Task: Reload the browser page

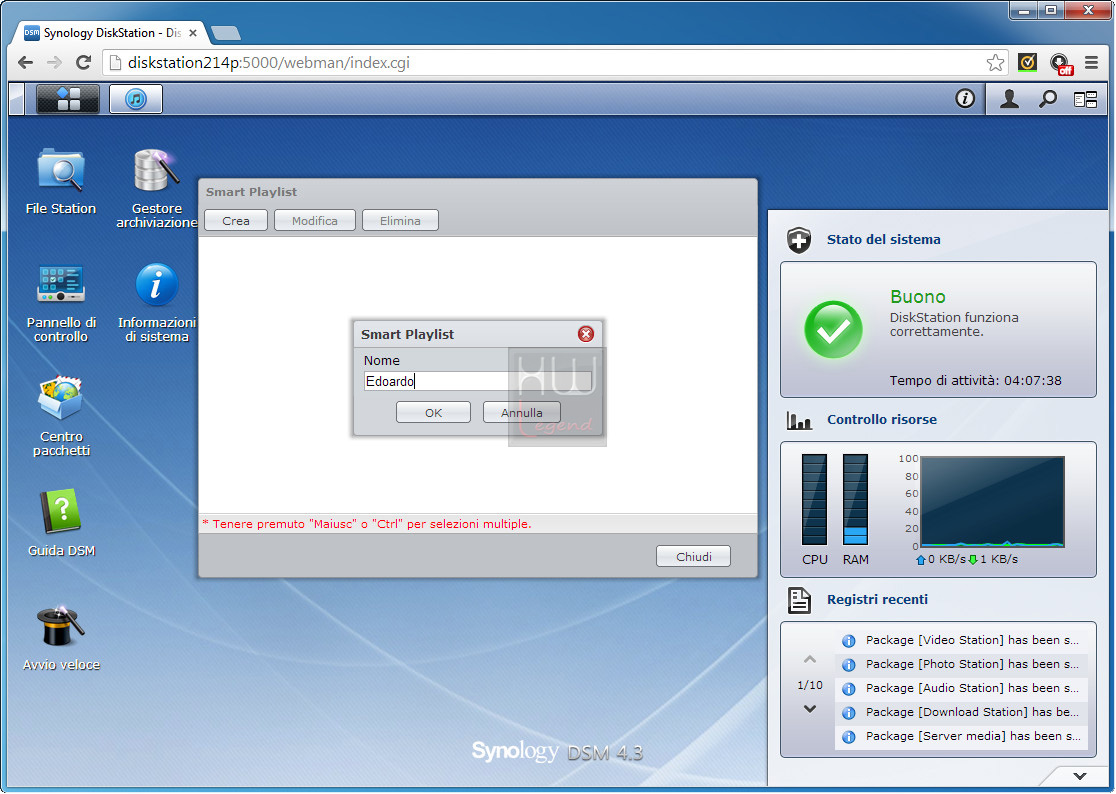Action: pyautogui.click(x=83, y=63)
